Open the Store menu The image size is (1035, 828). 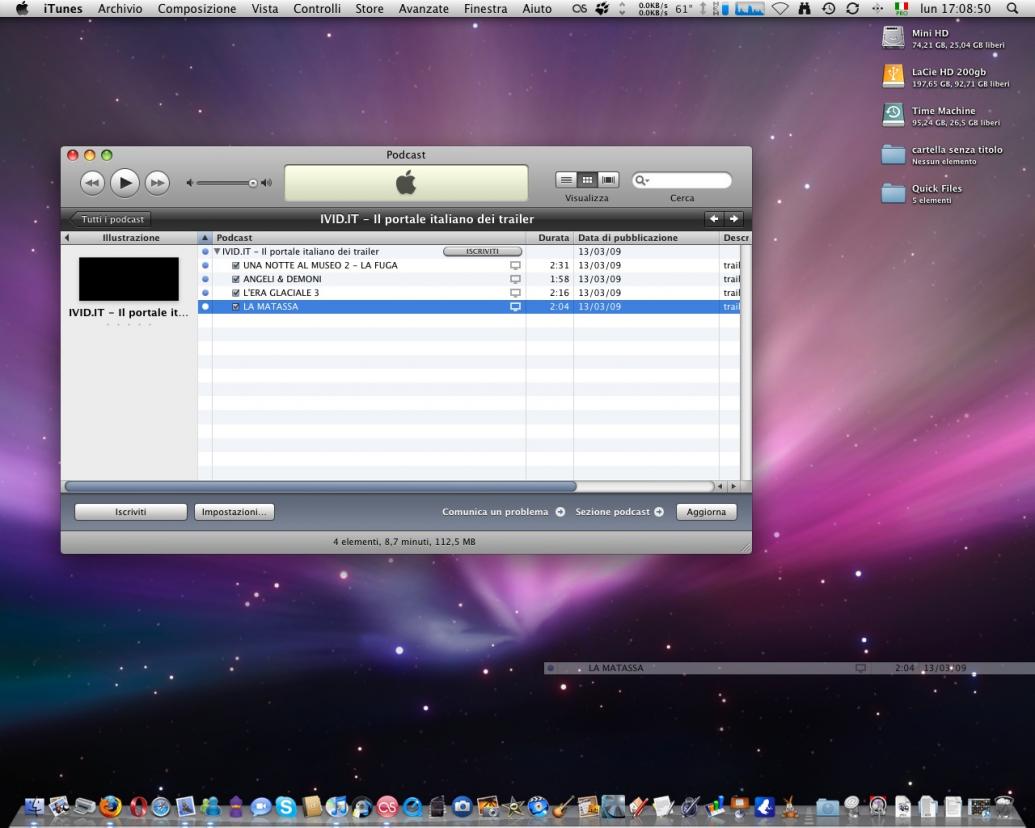369,9
